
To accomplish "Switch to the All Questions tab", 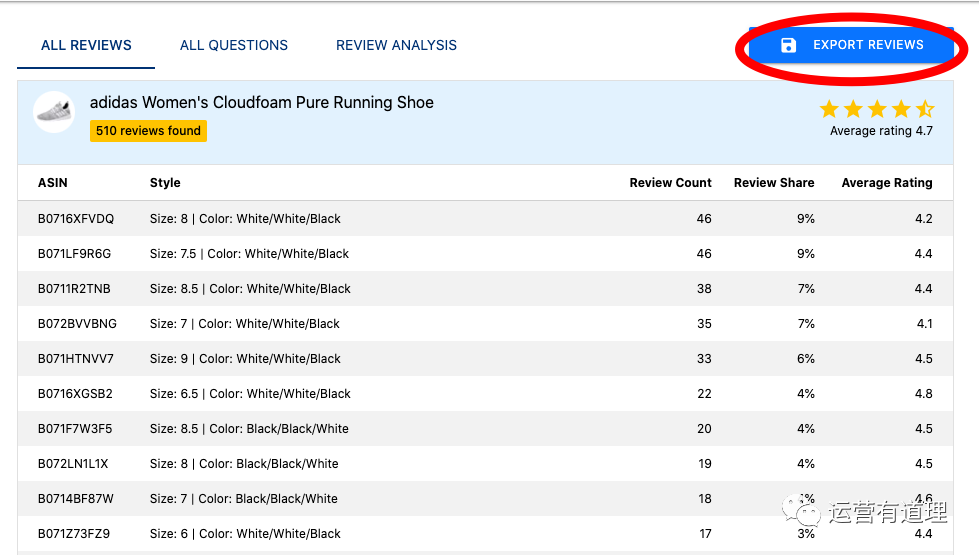I will 234,45.
